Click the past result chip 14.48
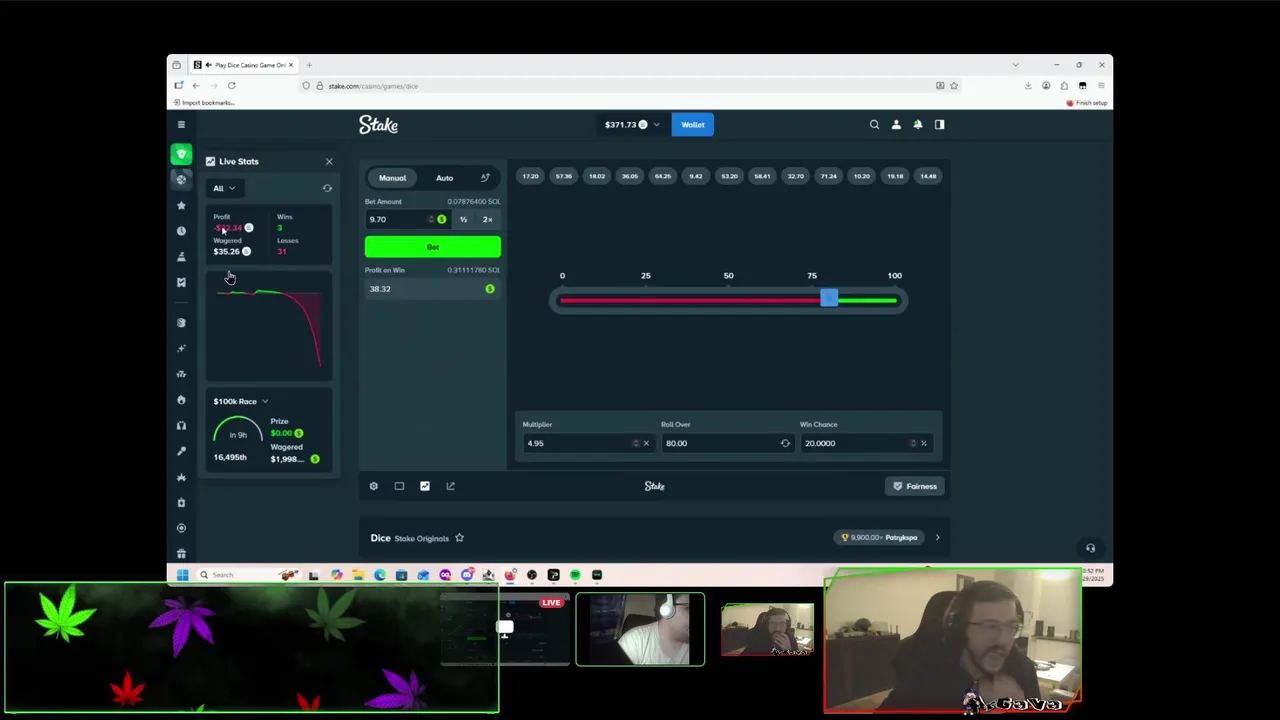The width and height of the screenshot is (1280, 720). pyautogui.click(x=928, y=176)
